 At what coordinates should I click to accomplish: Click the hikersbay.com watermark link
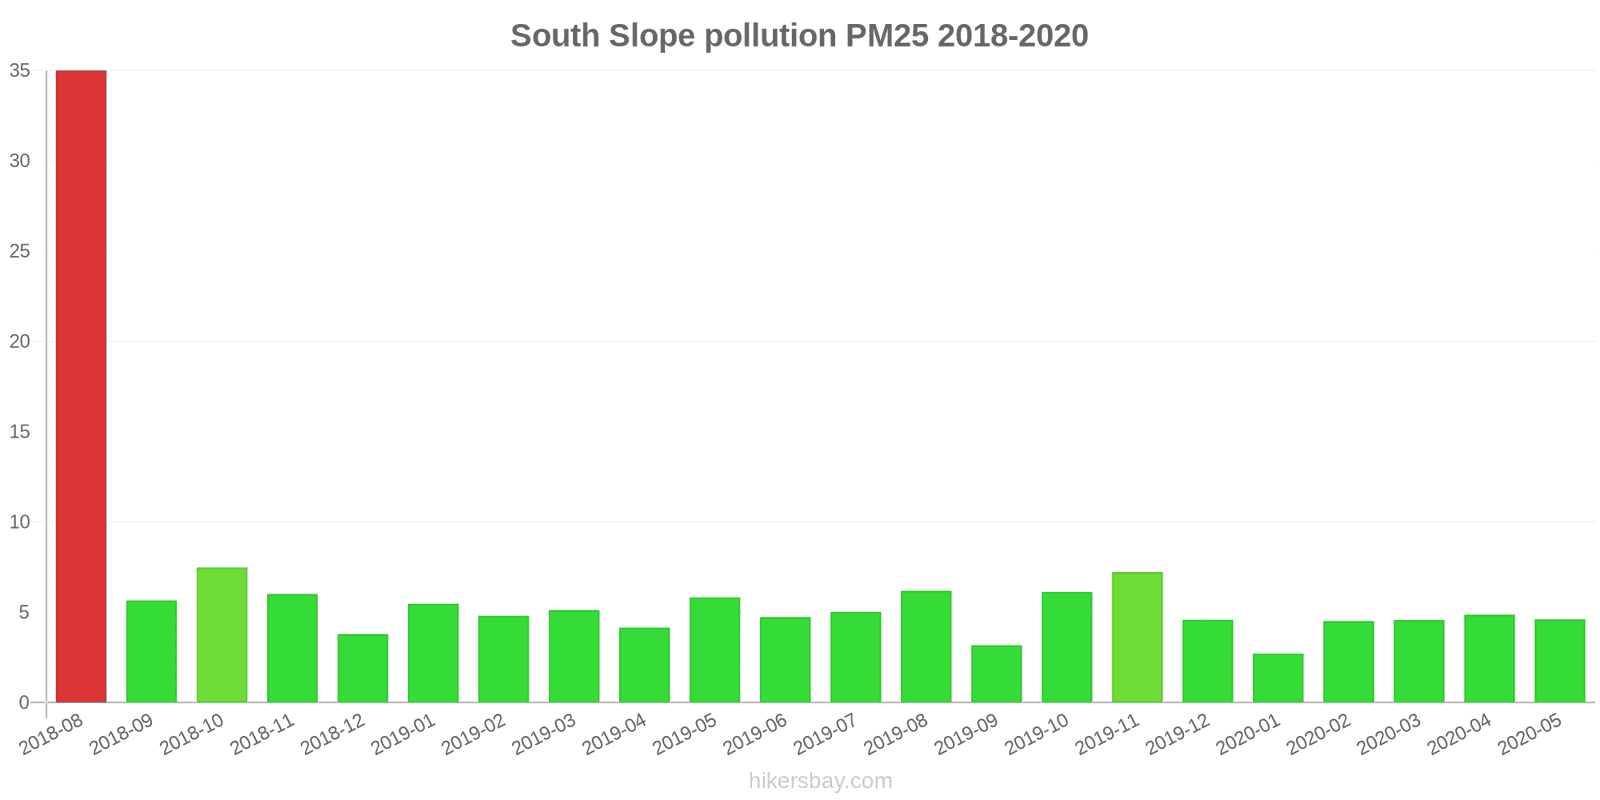(x=820, y=781)
